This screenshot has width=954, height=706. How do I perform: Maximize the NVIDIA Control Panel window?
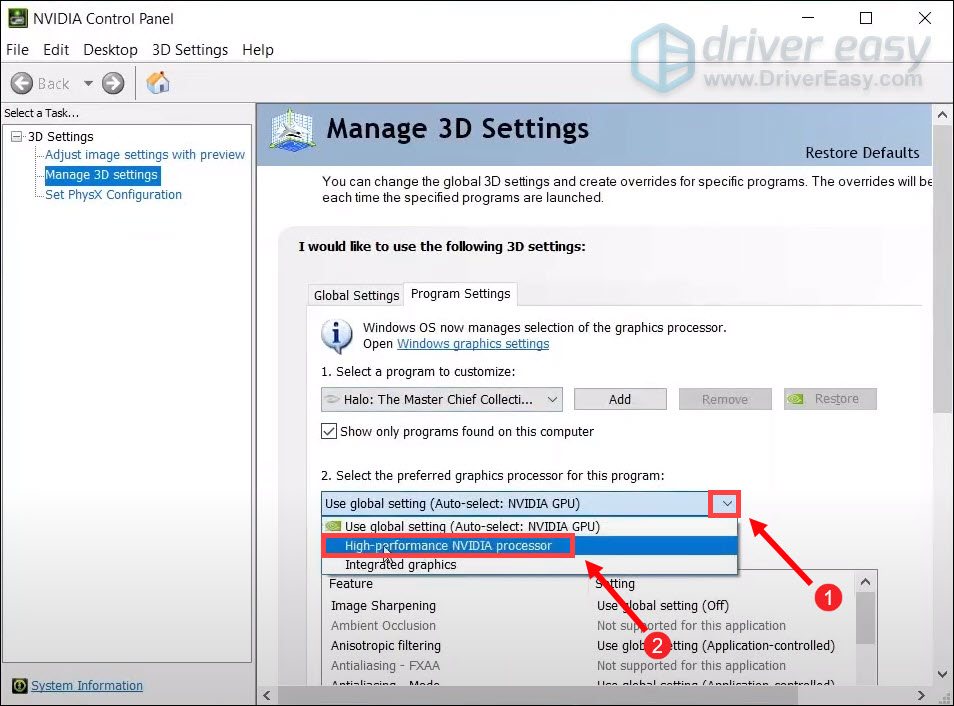(x=866, y=18)
